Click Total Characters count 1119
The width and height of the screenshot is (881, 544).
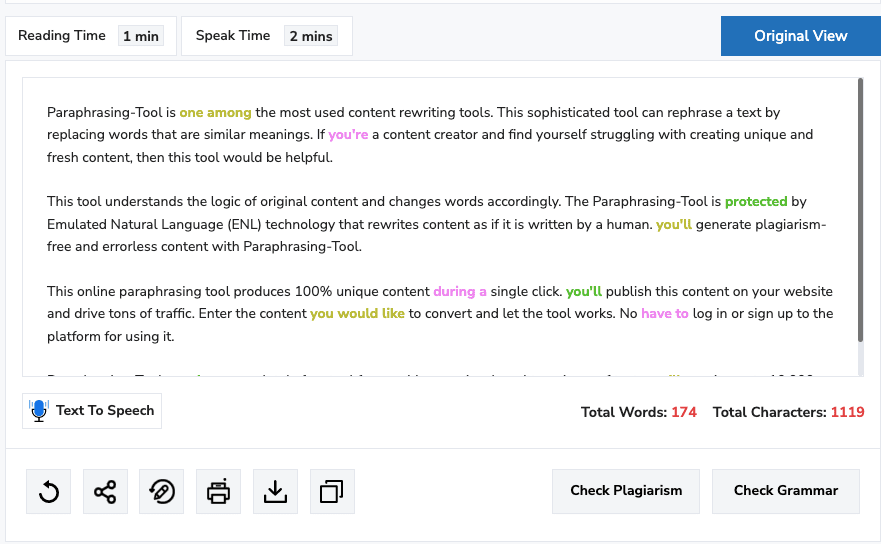coord(847,412)
